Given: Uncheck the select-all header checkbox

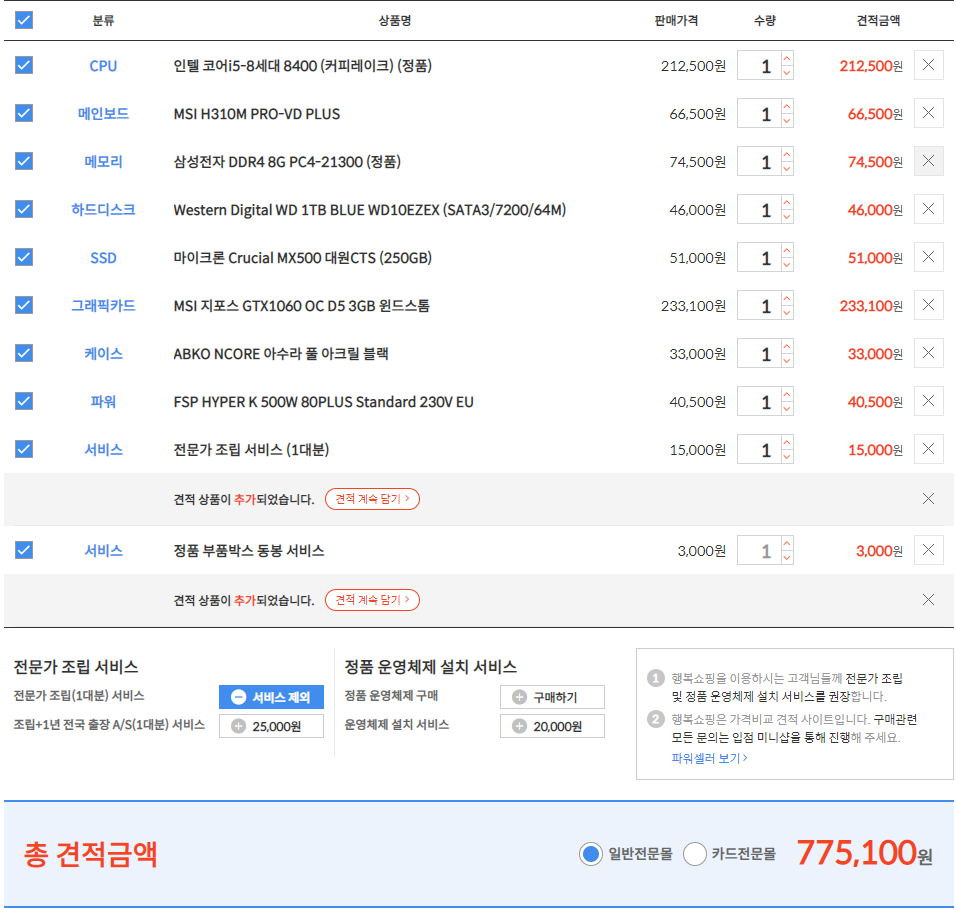Looking at the screenshot, I should click(24, 20).
